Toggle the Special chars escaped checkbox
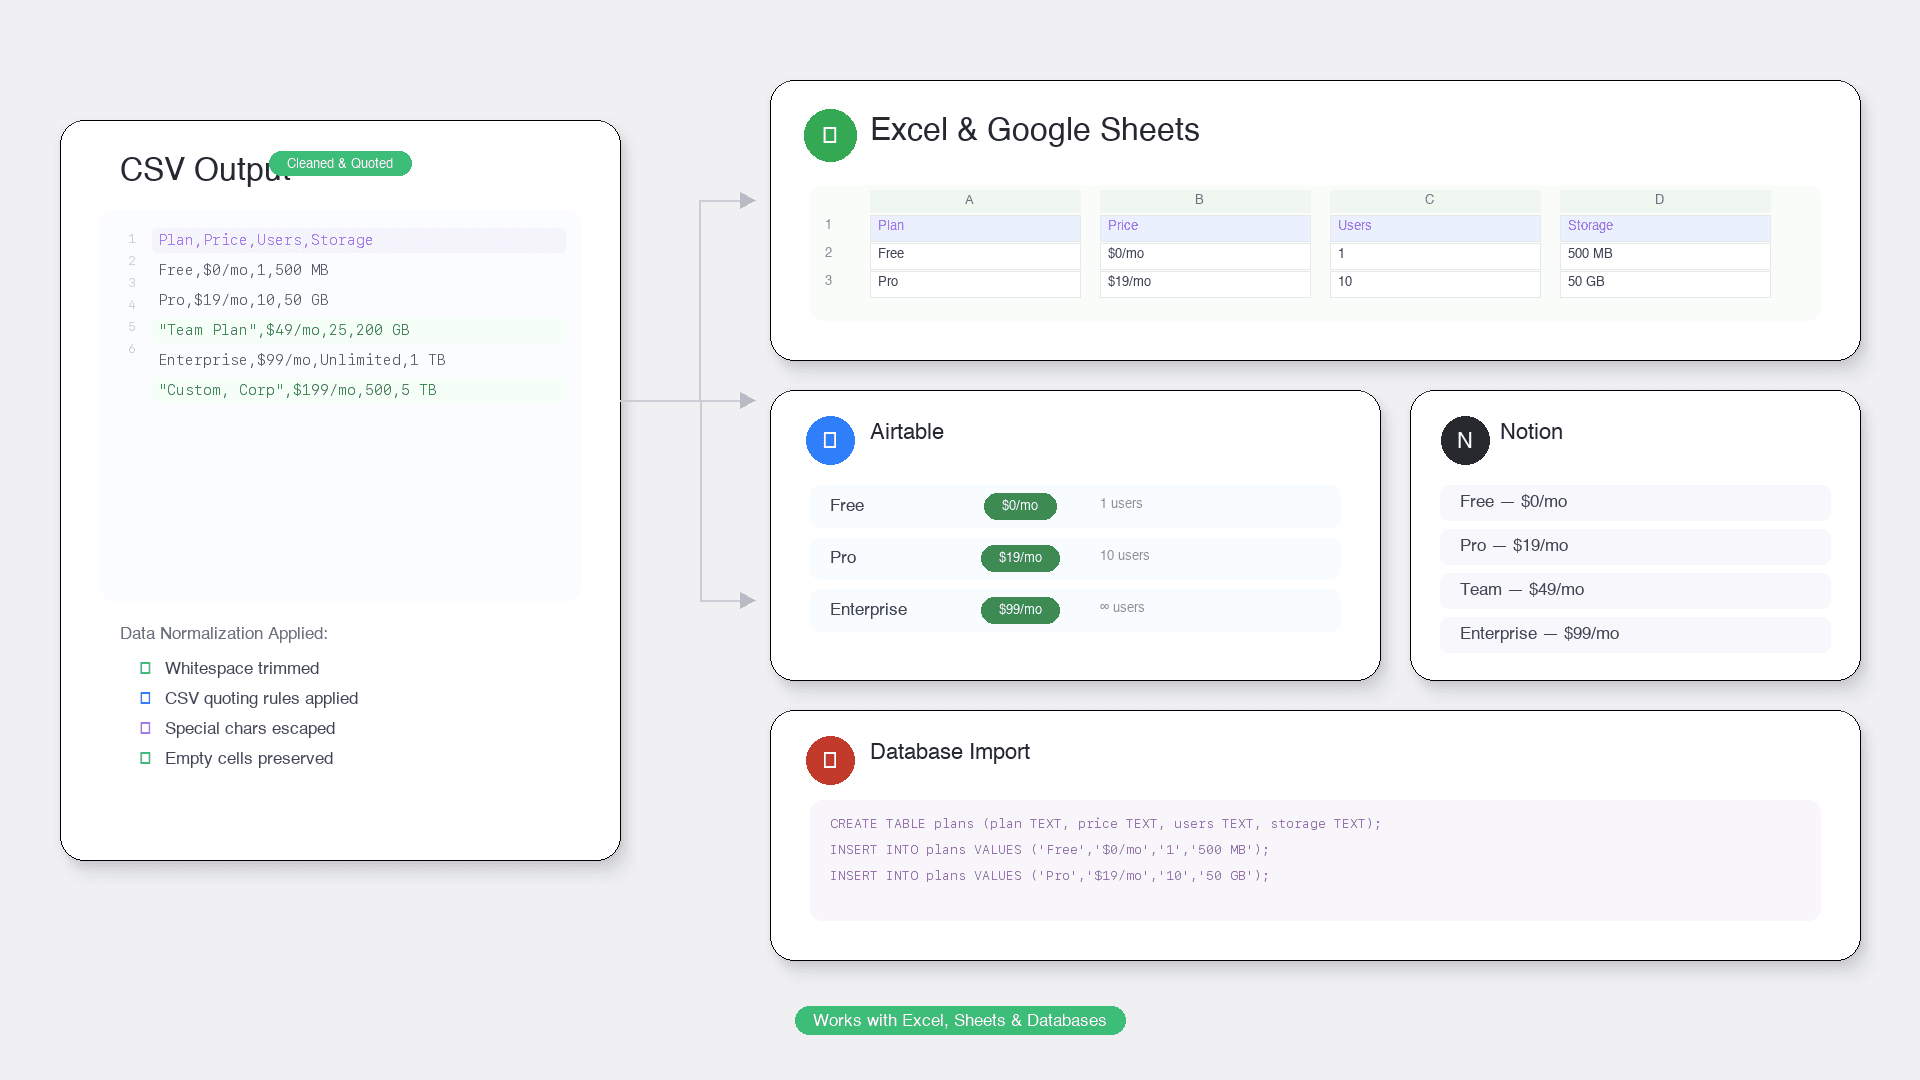Viewport: 1920px width, 1080px height. click(x=146, y=728)
